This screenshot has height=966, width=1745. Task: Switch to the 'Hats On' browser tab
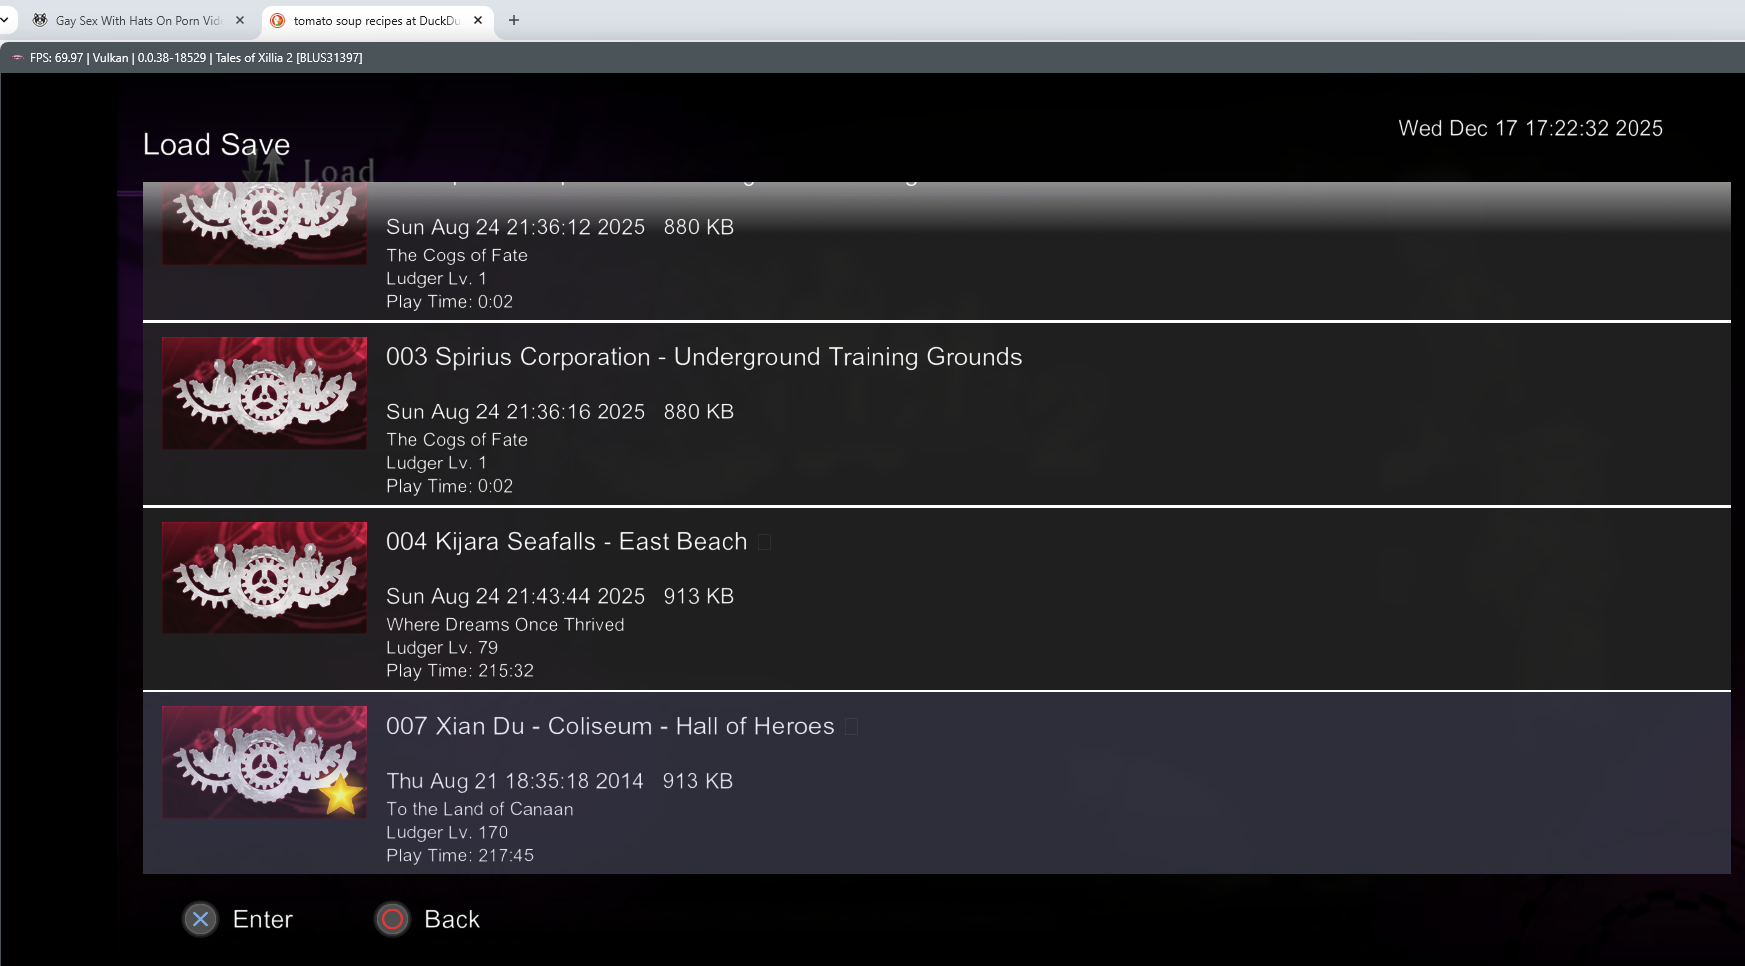pos(139,20)
